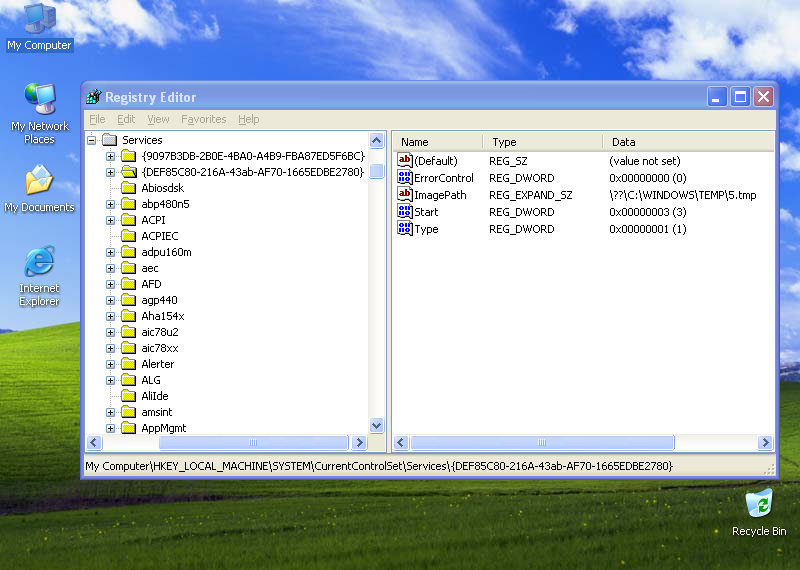Image resolution: width=800 pixels, height=570 pixels.
Task: Expand the abp480n5 key
Action: tap(111, 204)
